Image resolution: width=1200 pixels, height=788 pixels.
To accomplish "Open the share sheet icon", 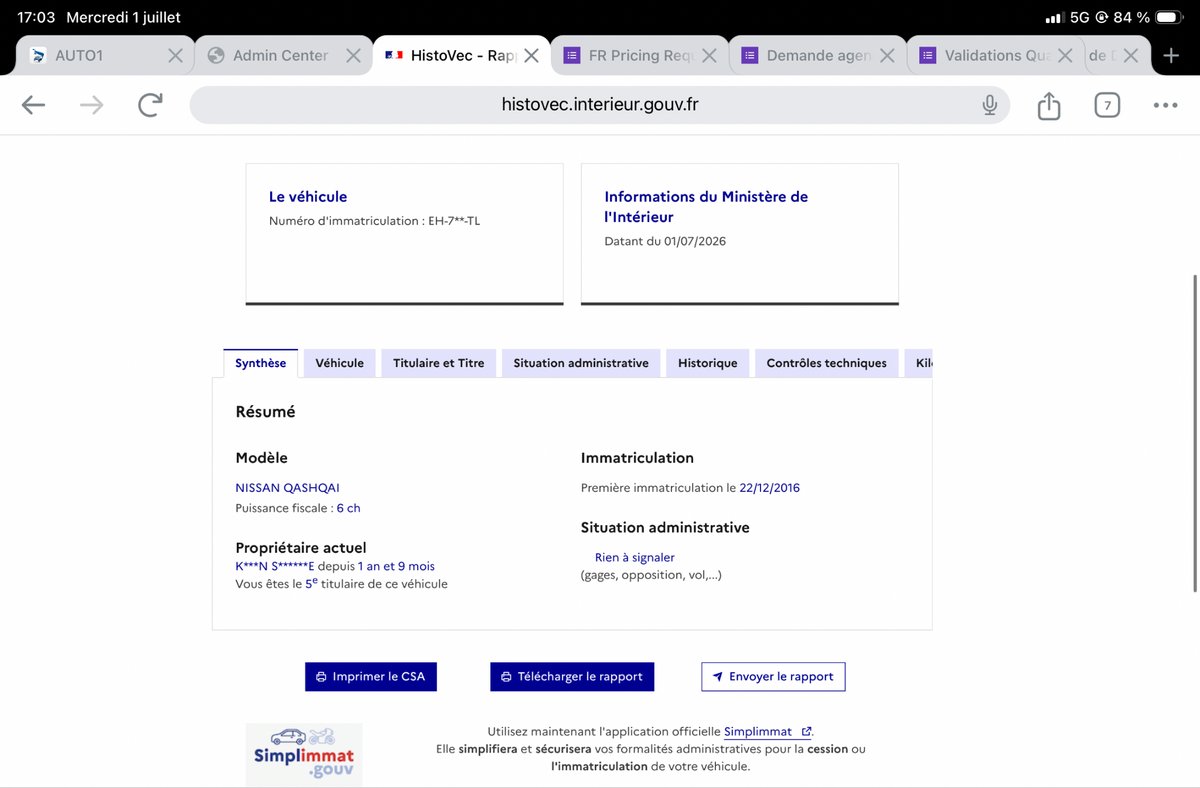I will pos(1048,105).
